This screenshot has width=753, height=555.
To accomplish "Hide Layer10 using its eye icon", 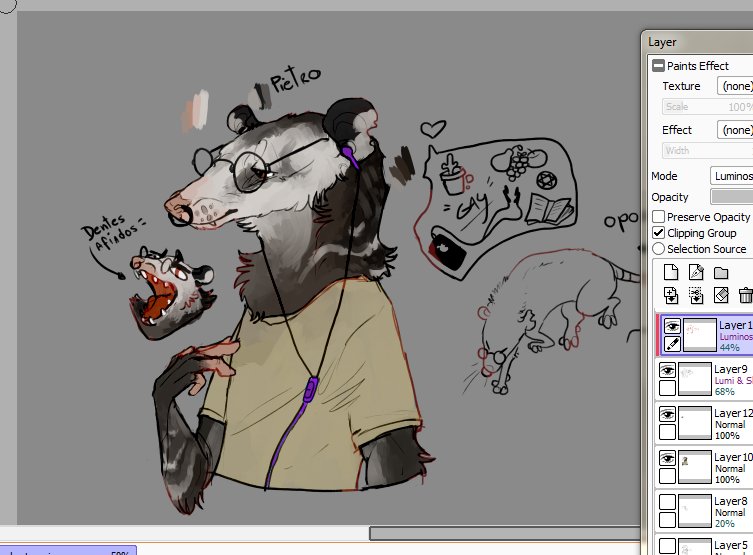I will [668, 458].
